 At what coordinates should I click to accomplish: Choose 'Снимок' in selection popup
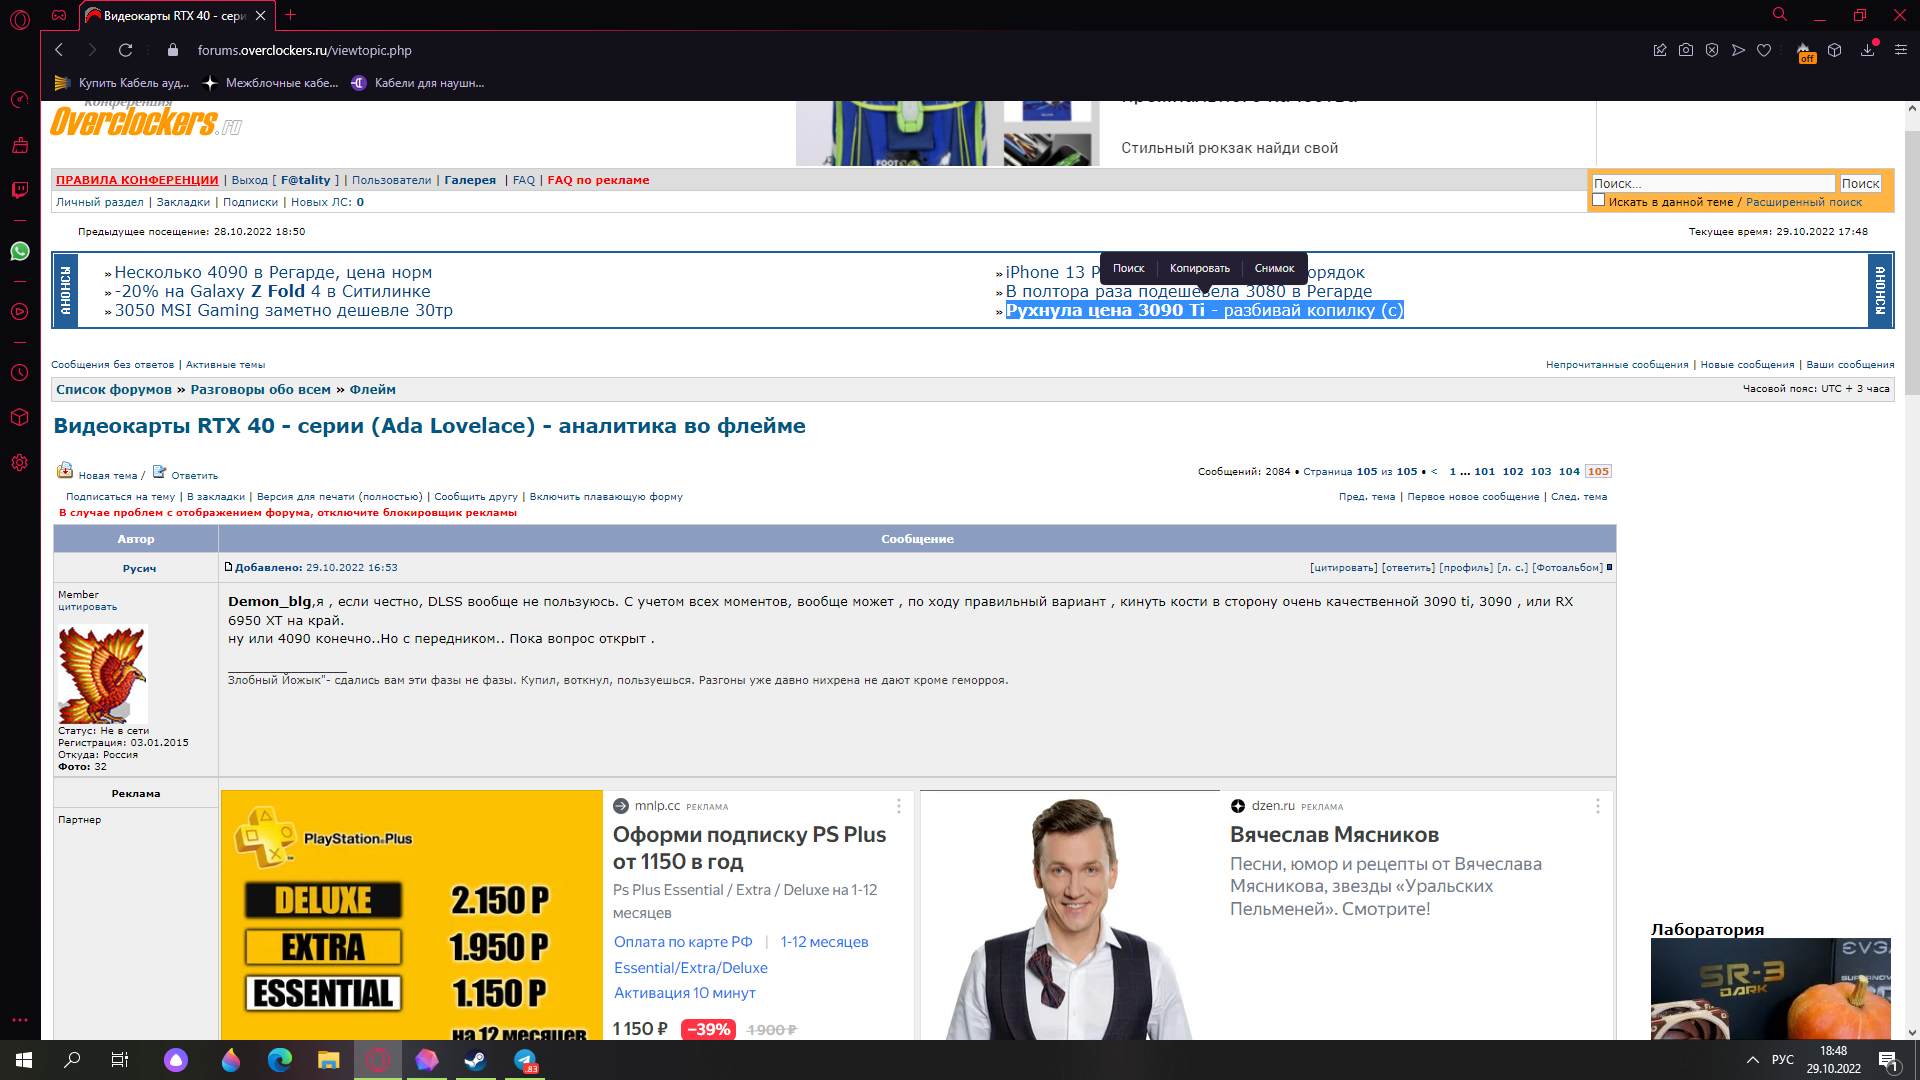pyautogui.click(x=1274, y=268)
